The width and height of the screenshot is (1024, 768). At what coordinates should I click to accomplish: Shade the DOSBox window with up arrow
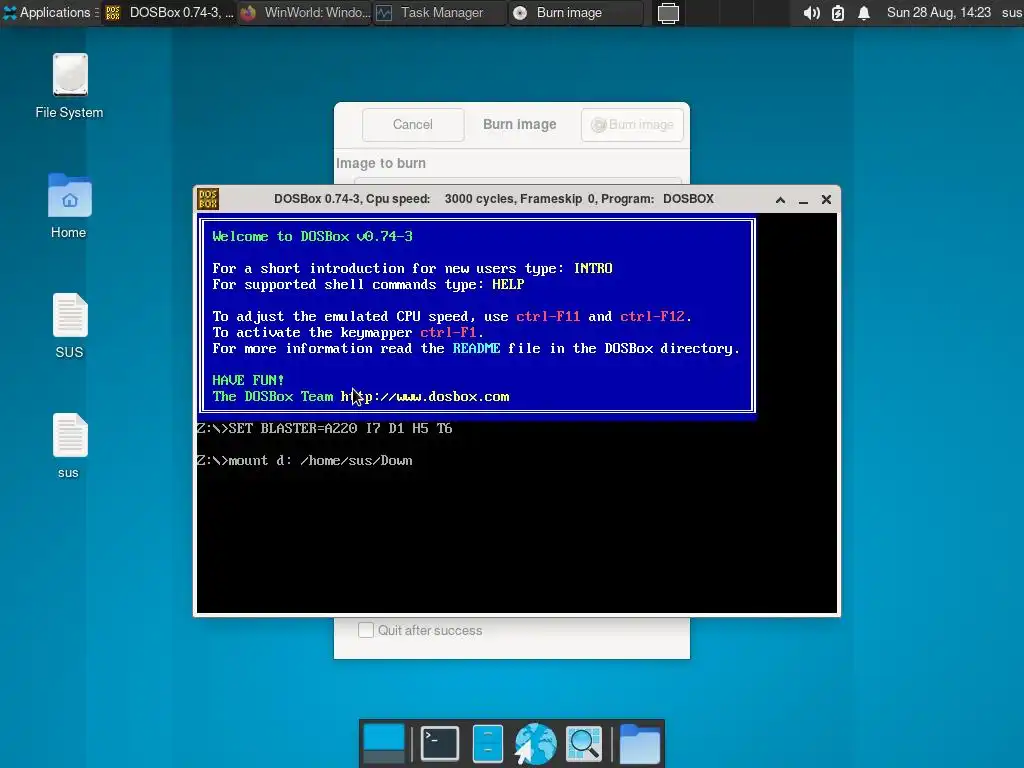pos(780,200)
